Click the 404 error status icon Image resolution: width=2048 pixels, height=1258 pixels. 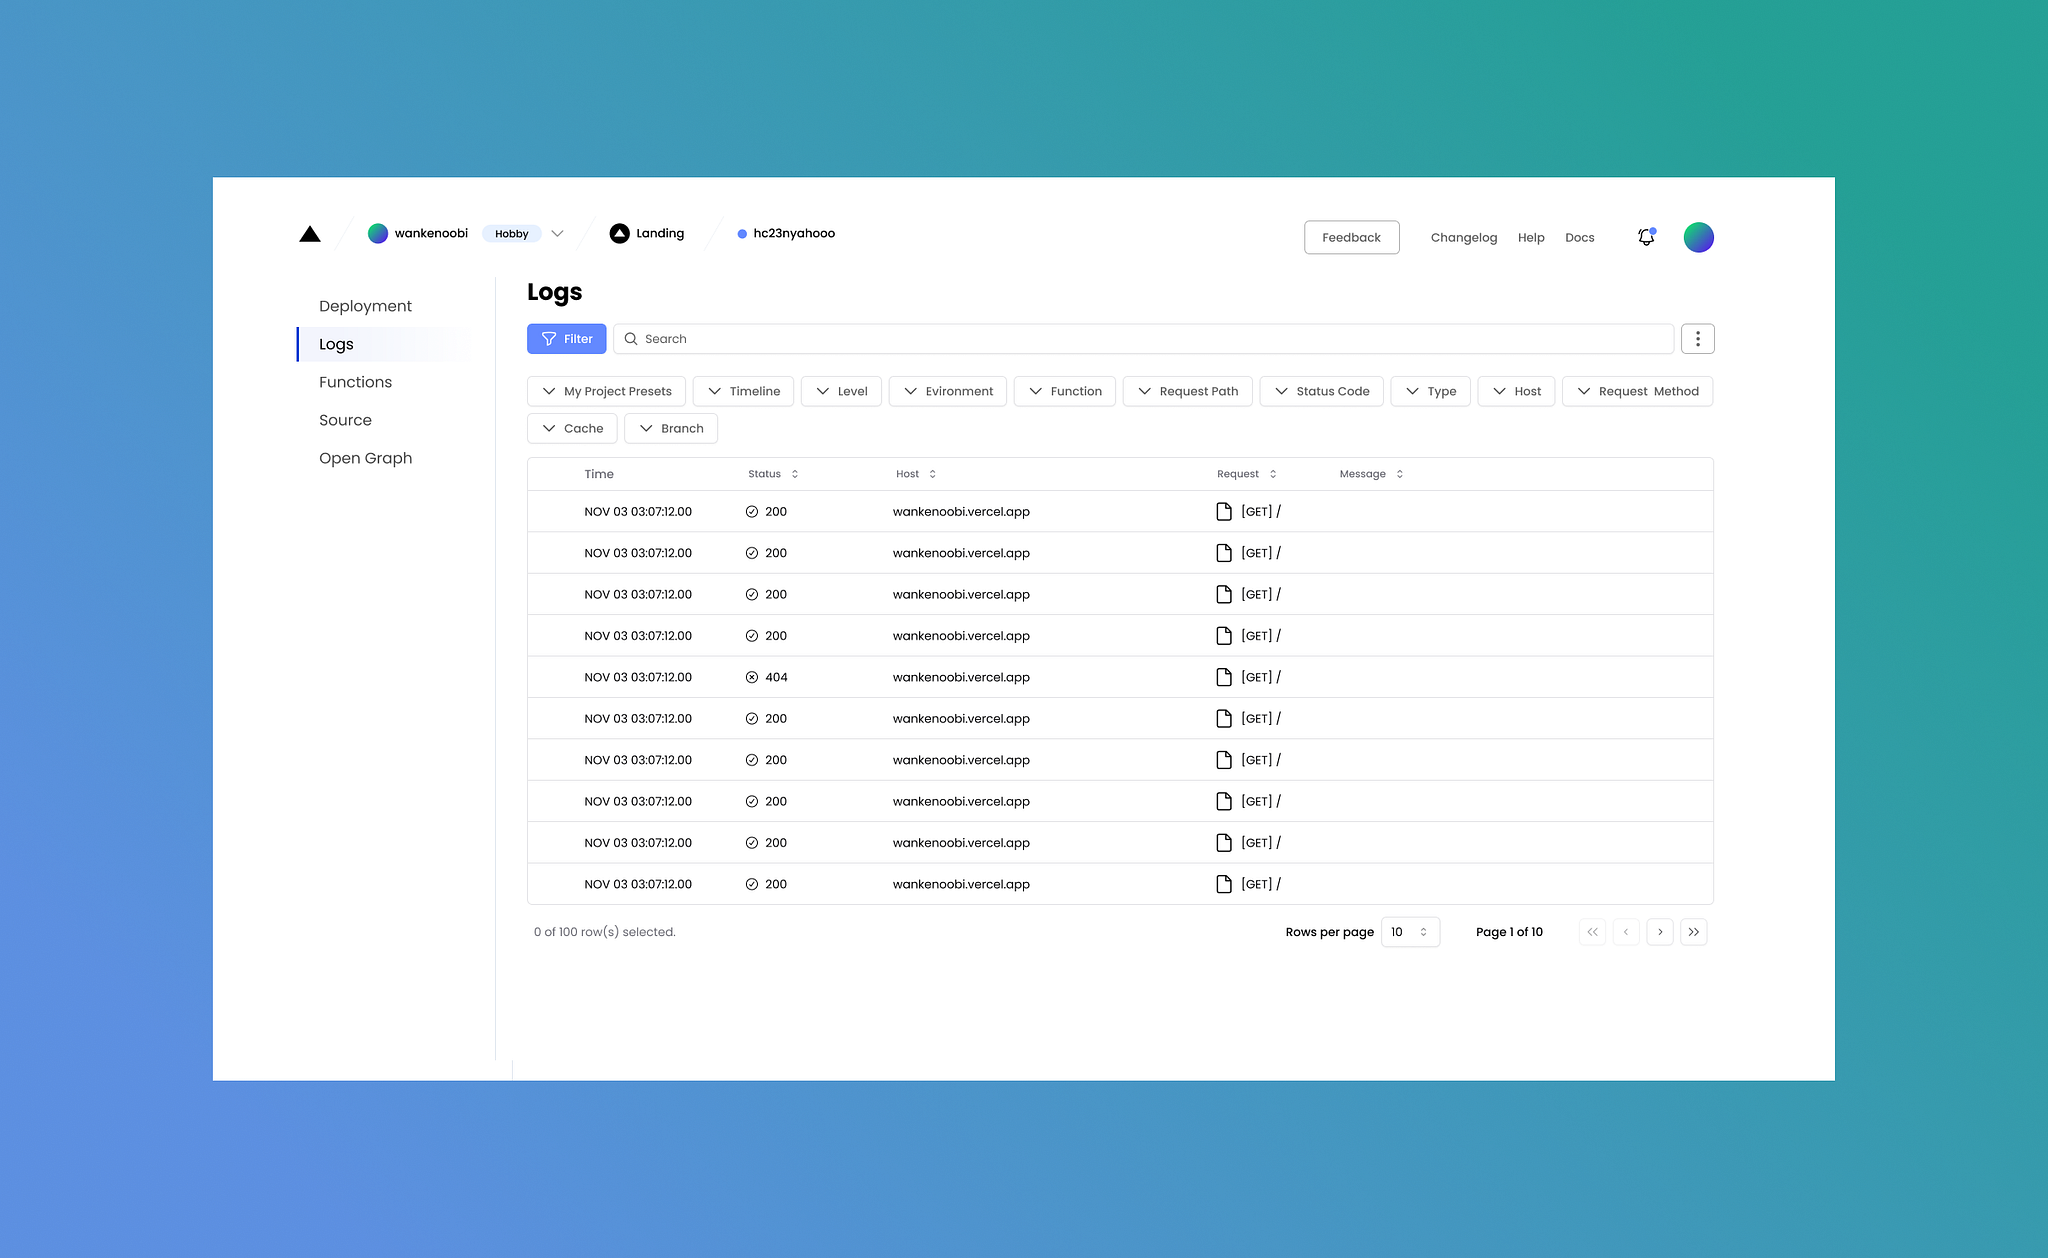[x=752, y=677]
